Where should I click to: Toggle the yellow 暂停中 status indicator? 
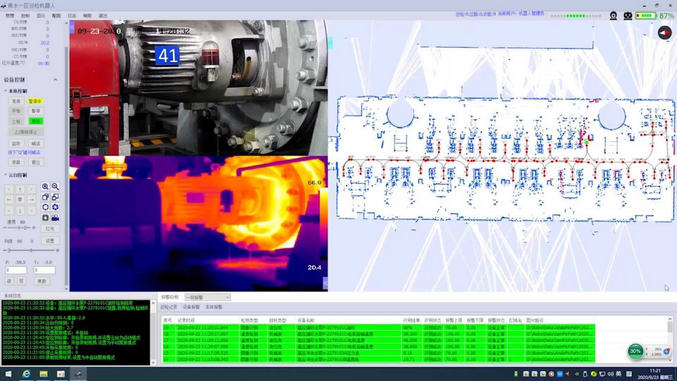[x=35, y=101]
